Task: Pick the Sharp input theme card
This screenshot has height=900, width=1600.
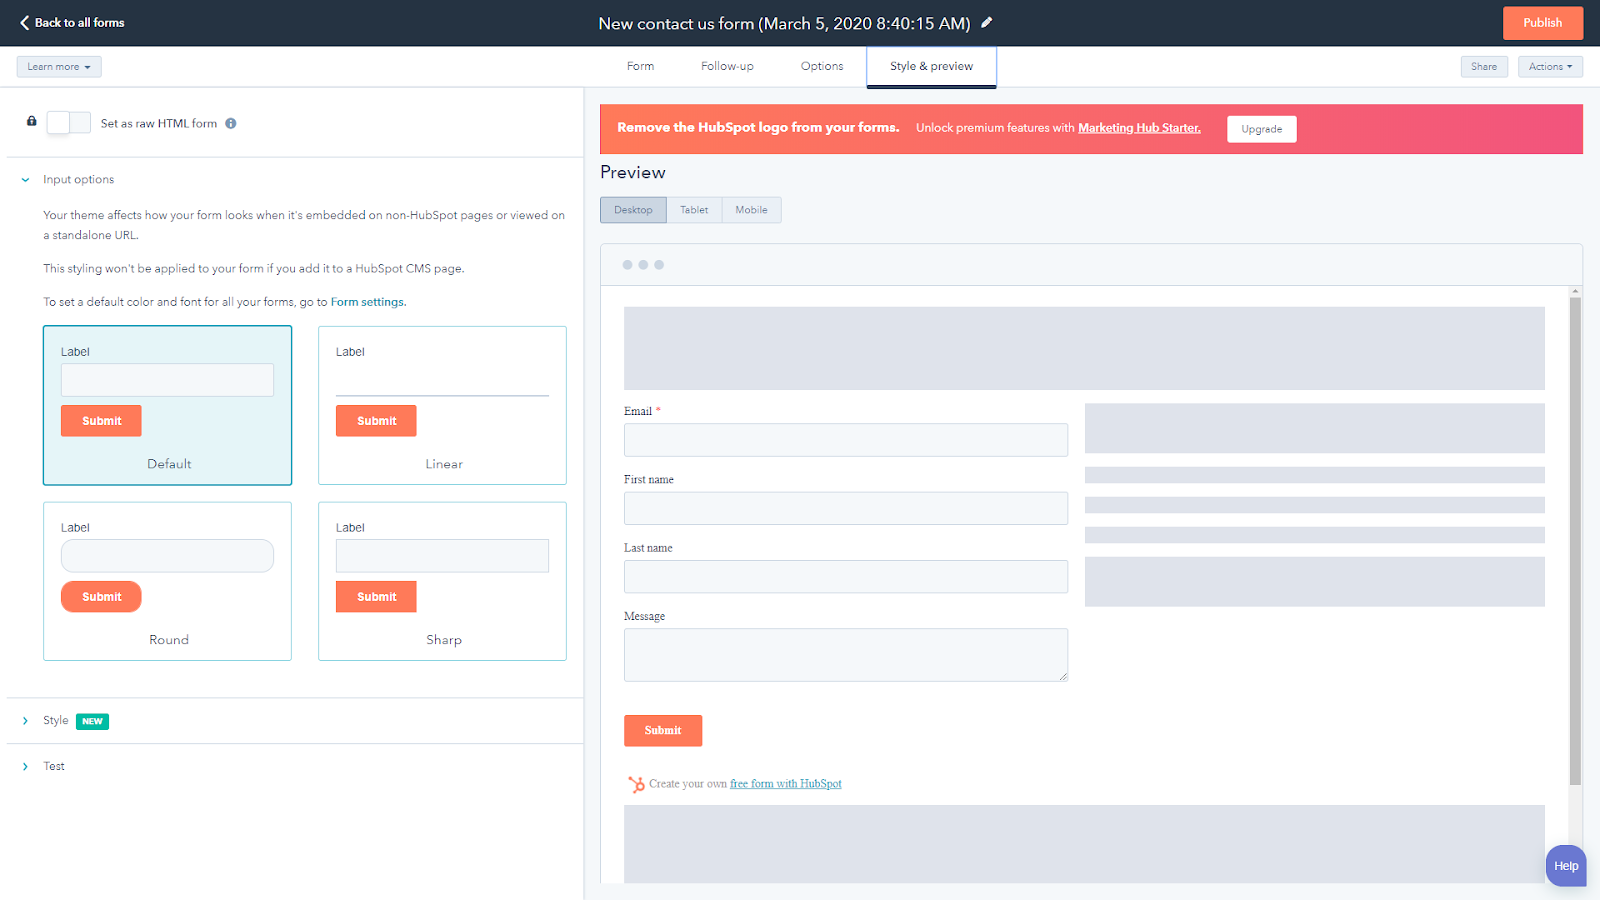Action: (x=442, y=581)
